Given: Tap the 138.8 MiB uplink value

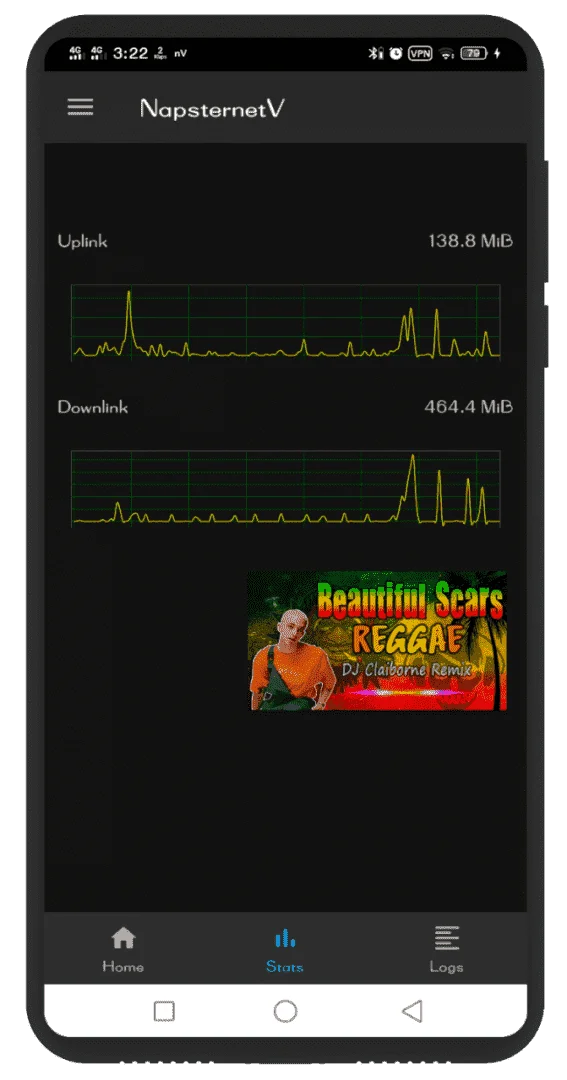Looking at the screenshot, I should [471, 241].
